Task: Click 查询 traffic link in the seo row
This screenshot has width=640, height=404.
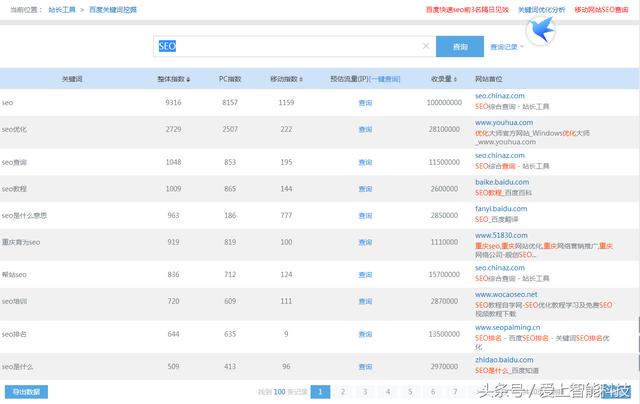Action: tap(365, 103)
